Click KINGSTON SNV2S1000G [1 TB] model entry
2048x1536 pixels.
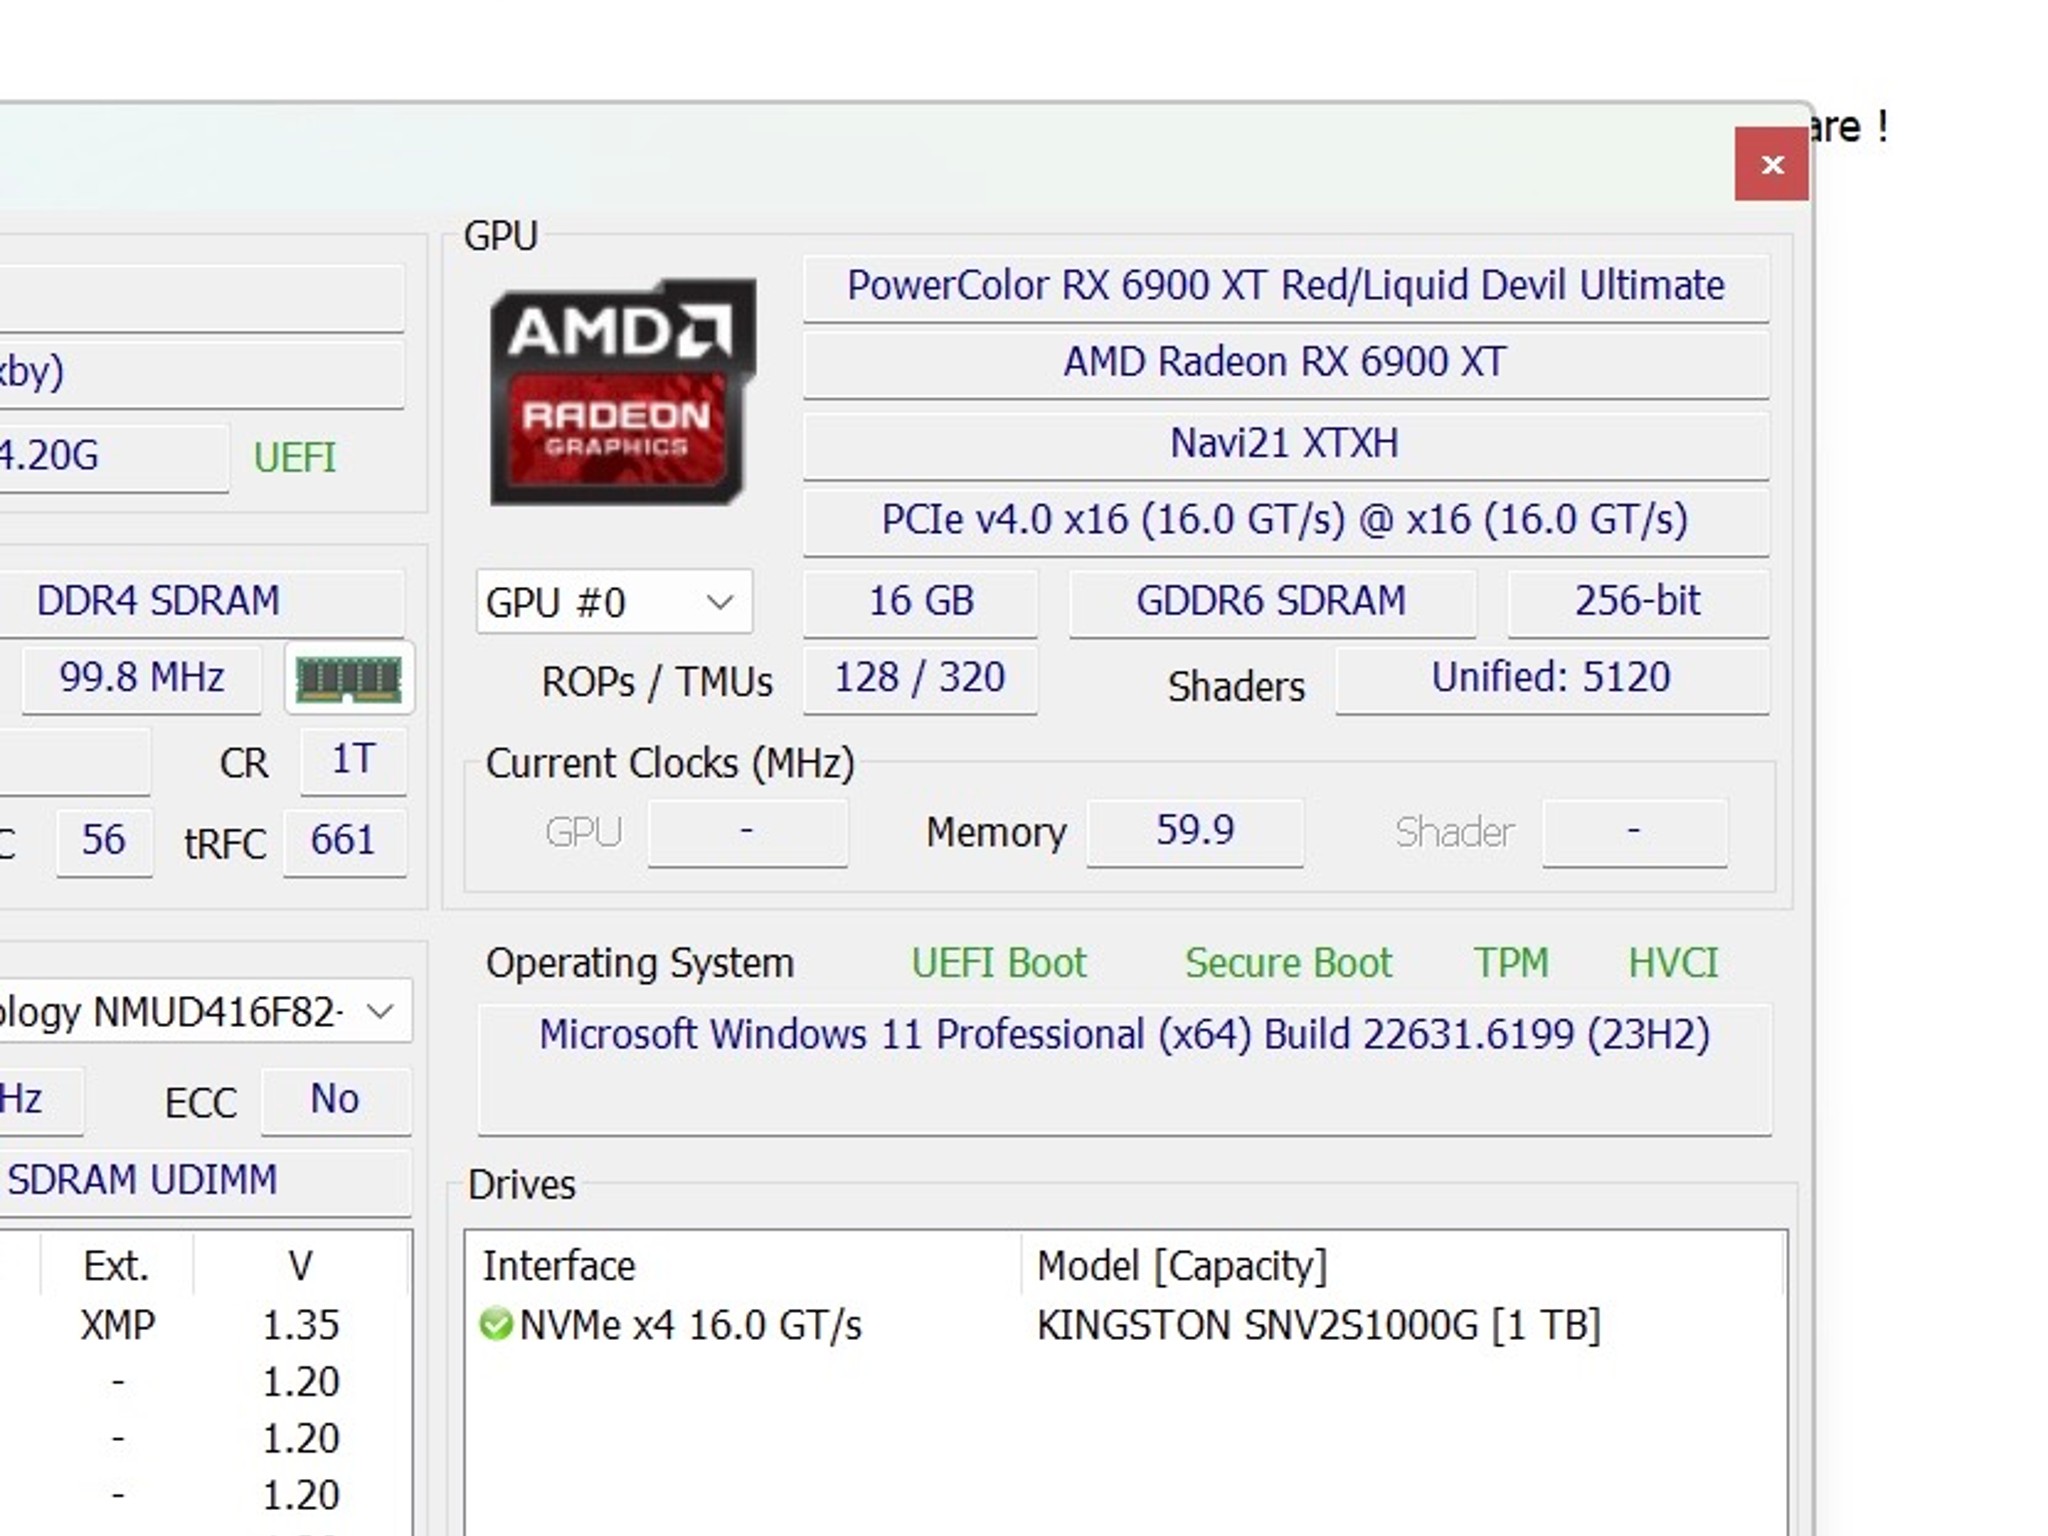click(1319, 1325)
